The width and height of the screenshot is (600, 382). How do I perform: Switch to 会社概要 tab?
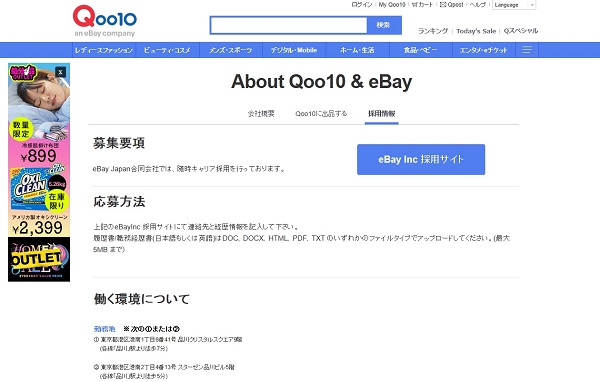pos(261,114)
